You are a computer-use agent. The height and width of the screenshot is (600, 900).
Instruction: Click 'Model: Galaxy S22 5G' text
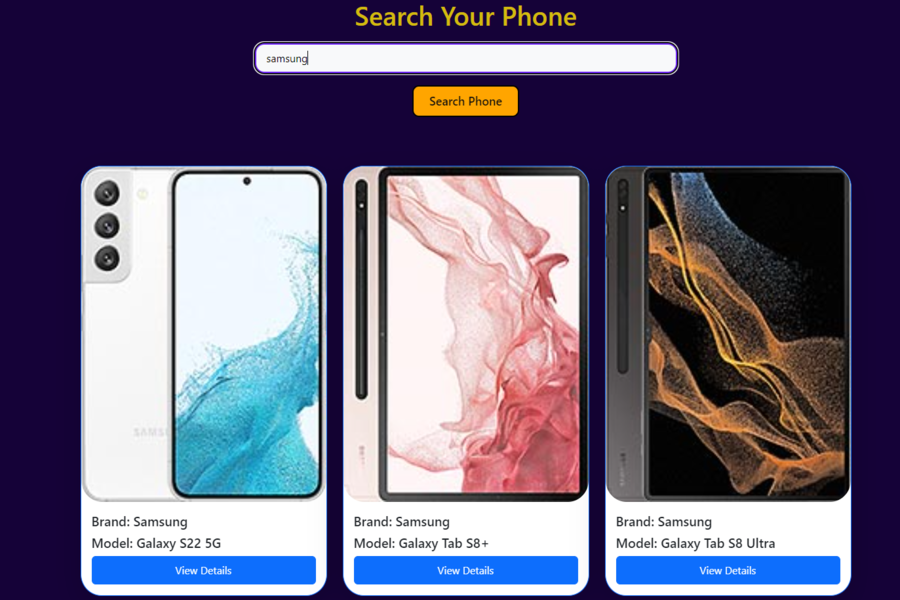(x=156, y=543)
